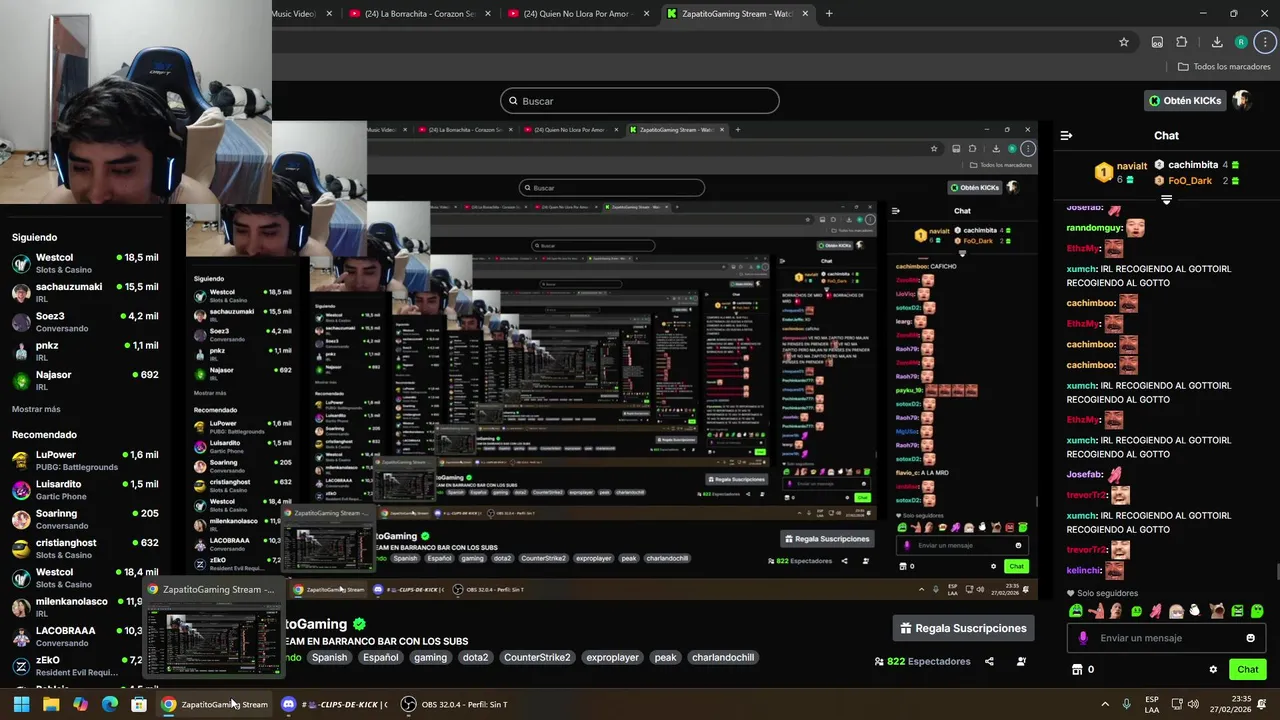
Task: Select the CounterStrike2 stream tag
Action: tap(537, 657)
